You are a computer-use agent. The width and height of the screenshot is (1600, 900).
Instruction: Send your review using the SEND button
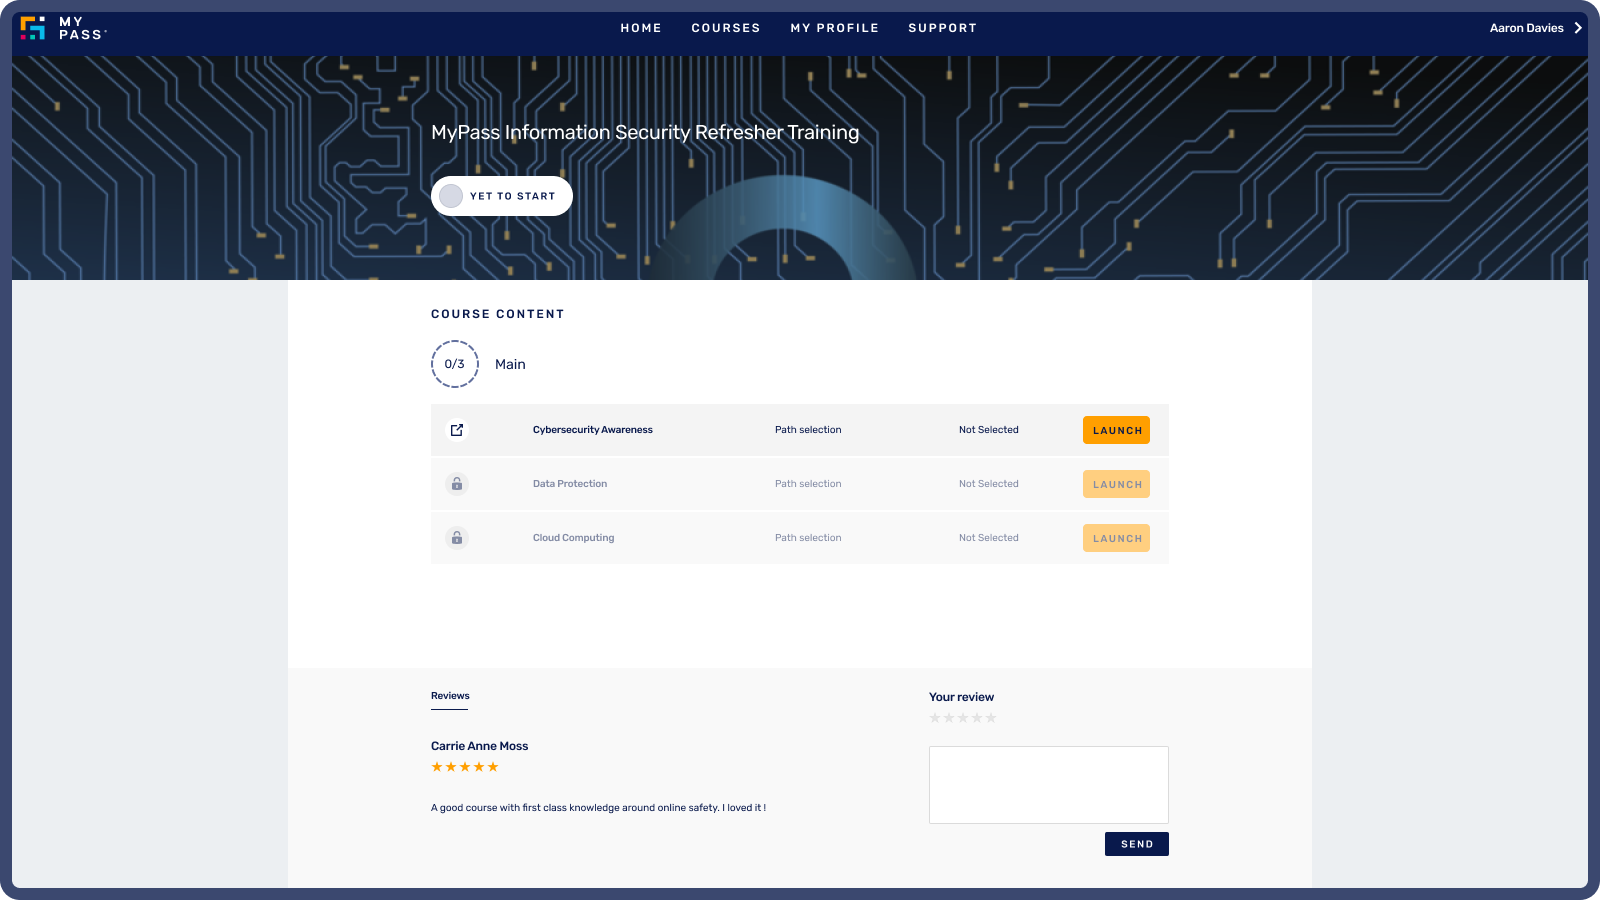point(1136,844)
